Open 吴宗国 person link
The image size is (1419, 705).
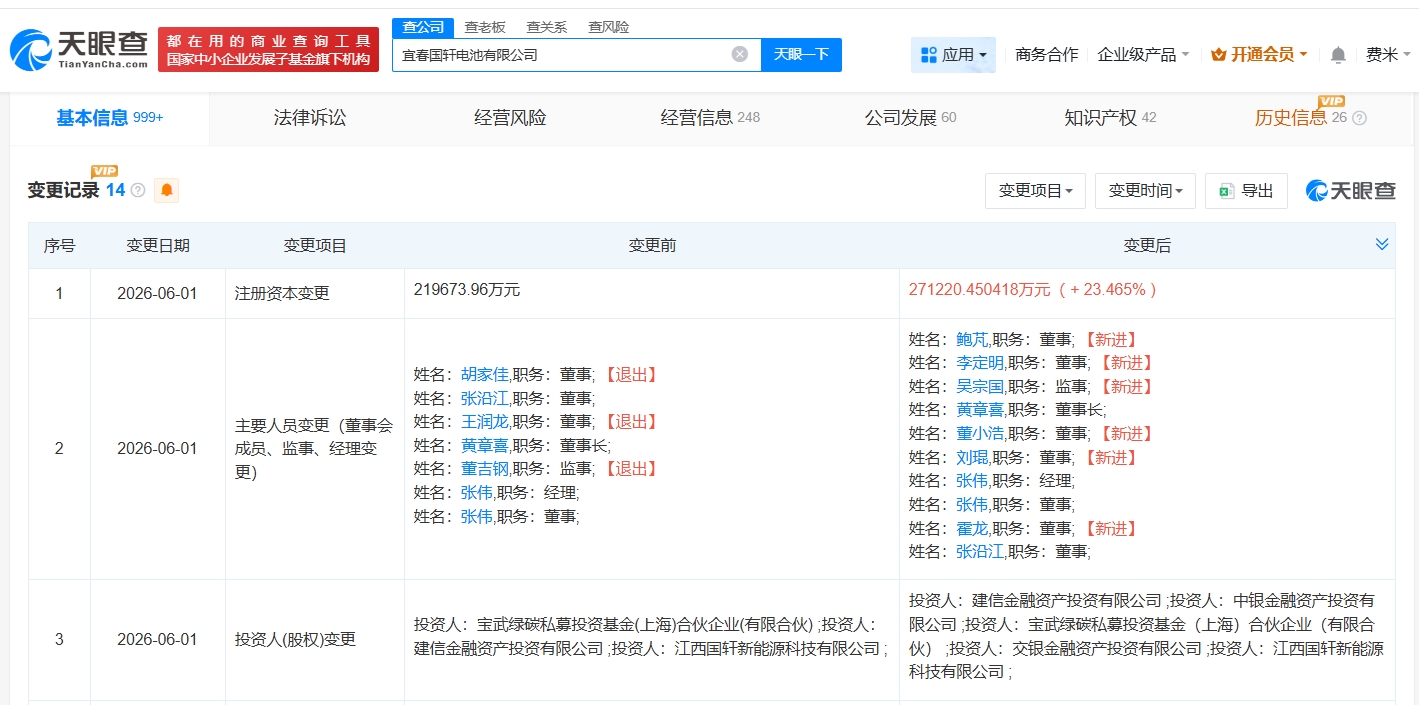click(x=979, y=387)
